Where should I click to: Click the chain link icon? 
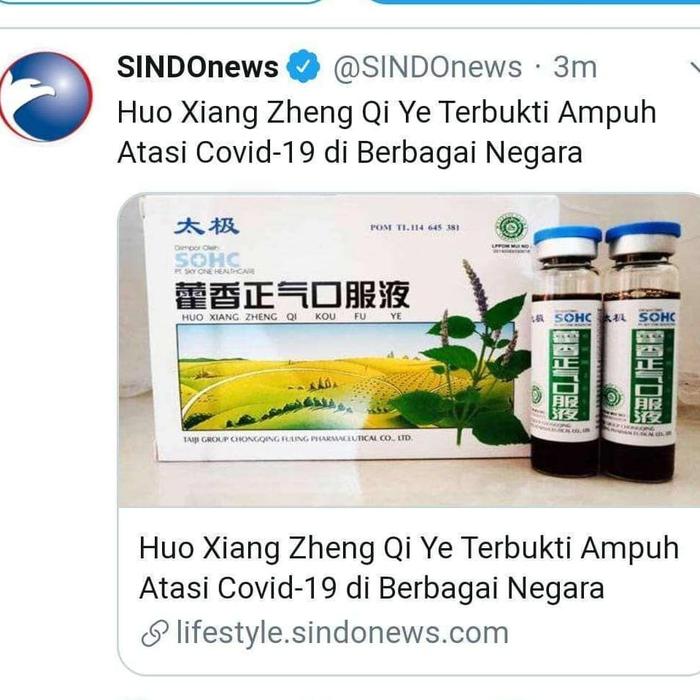(x=155, y=633)
